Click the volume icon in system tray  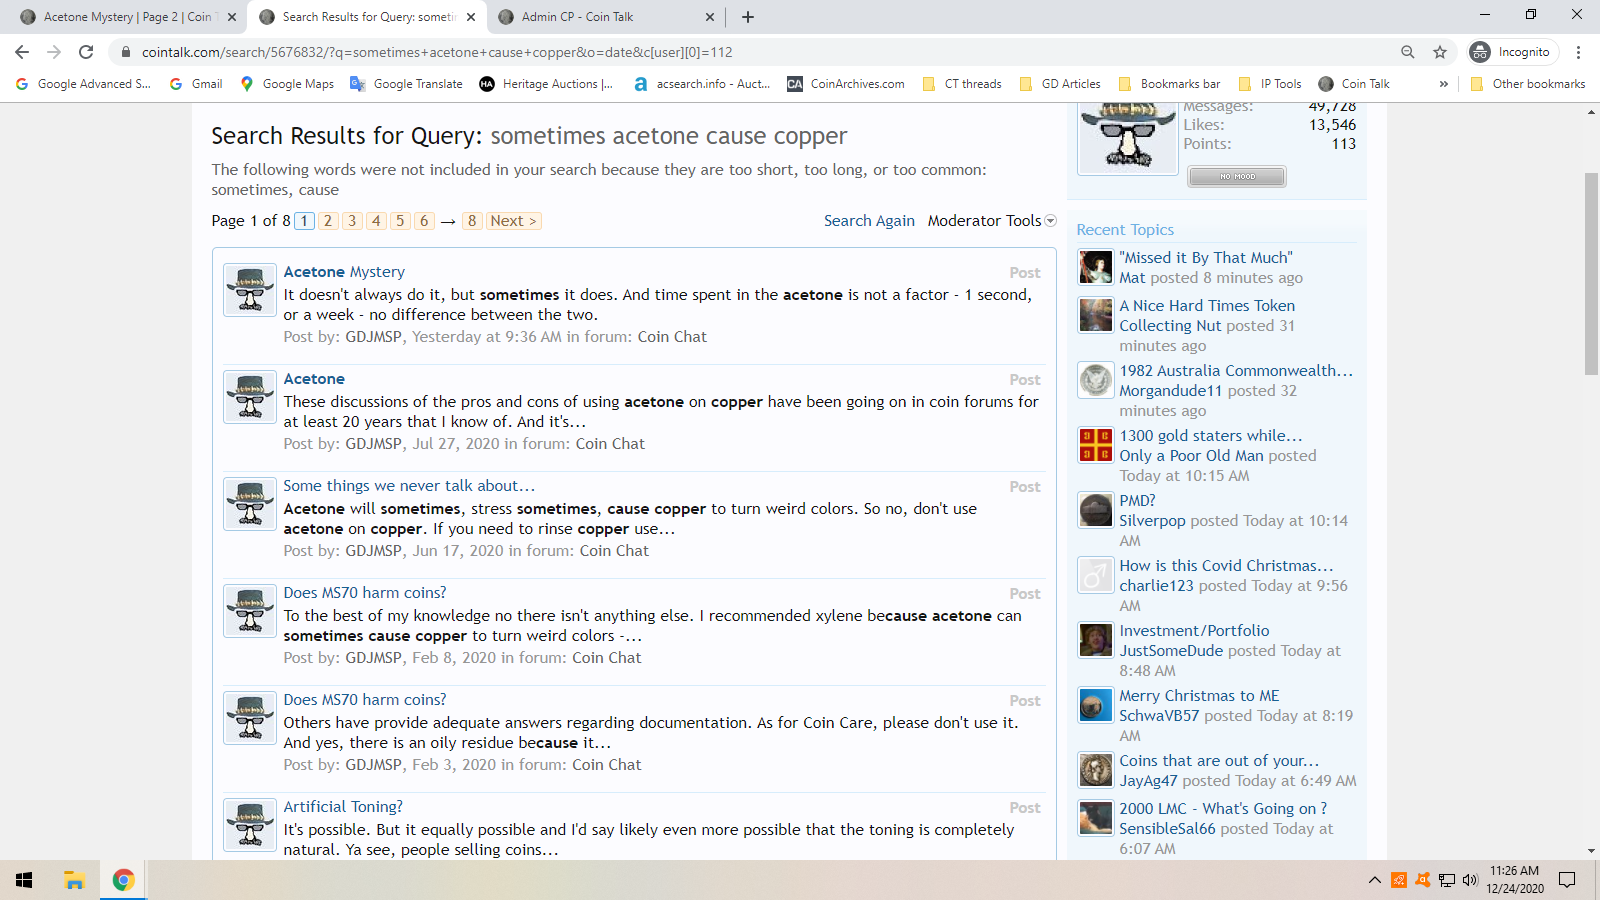click(x=1469, y=880)
